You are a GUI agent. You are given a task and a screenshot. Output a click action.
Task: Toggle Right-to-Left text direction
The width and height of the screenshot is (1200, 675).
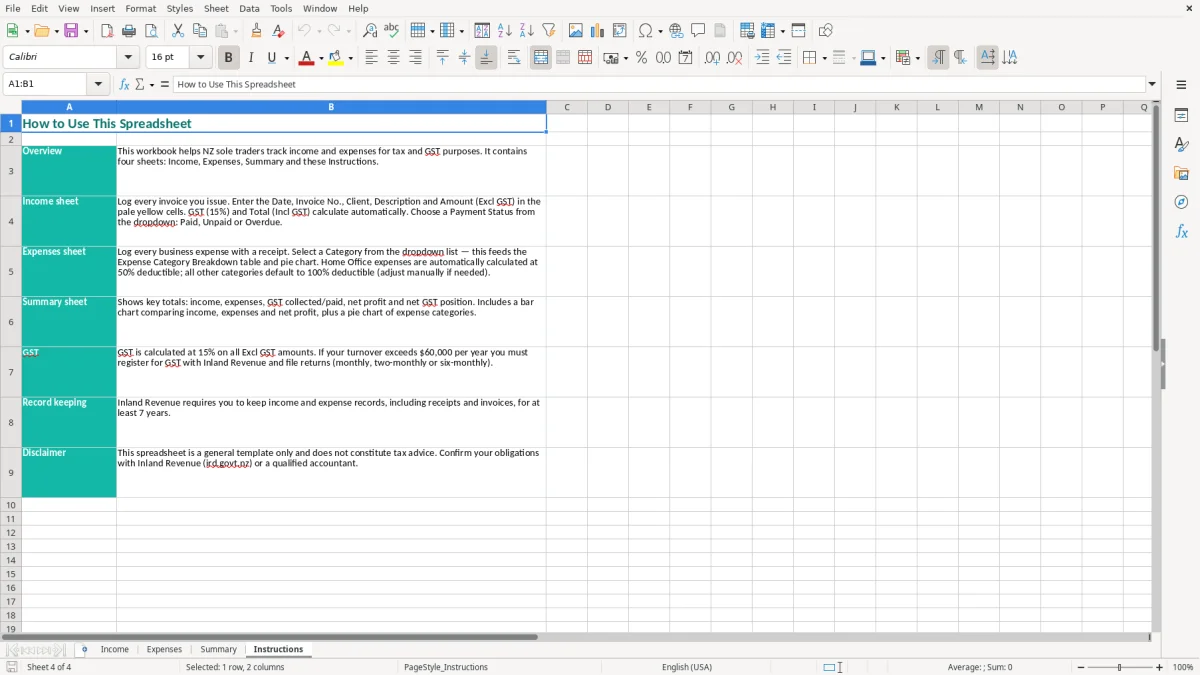960,58
